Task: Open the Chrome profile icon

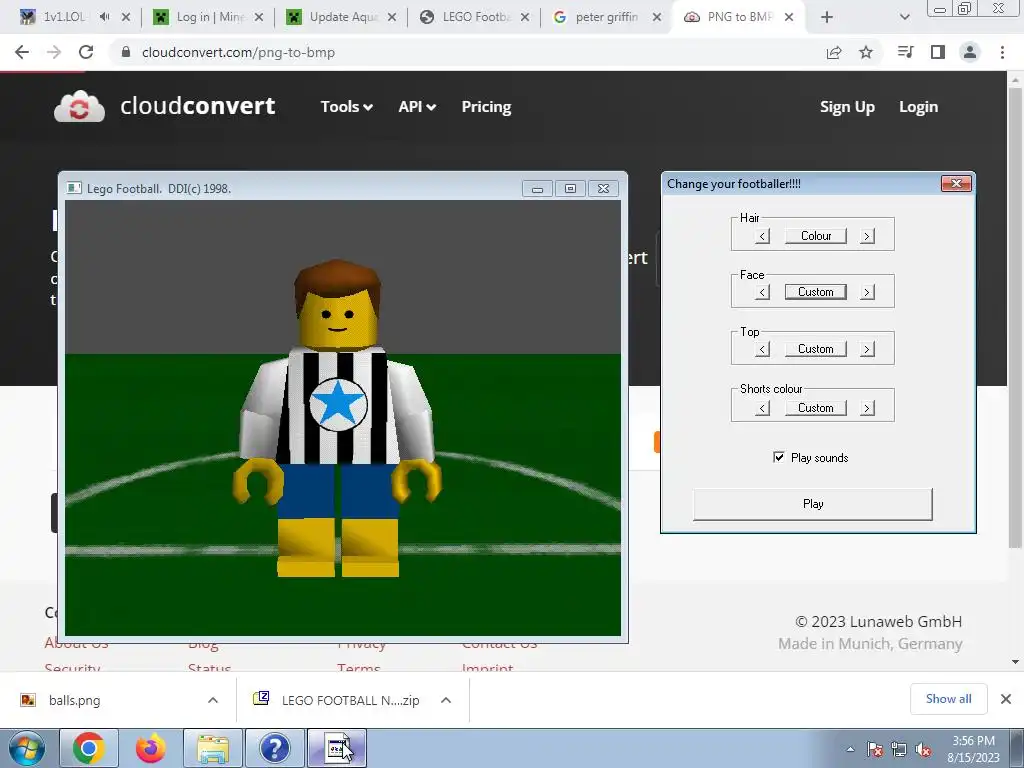Action: (x=970, y=52)
